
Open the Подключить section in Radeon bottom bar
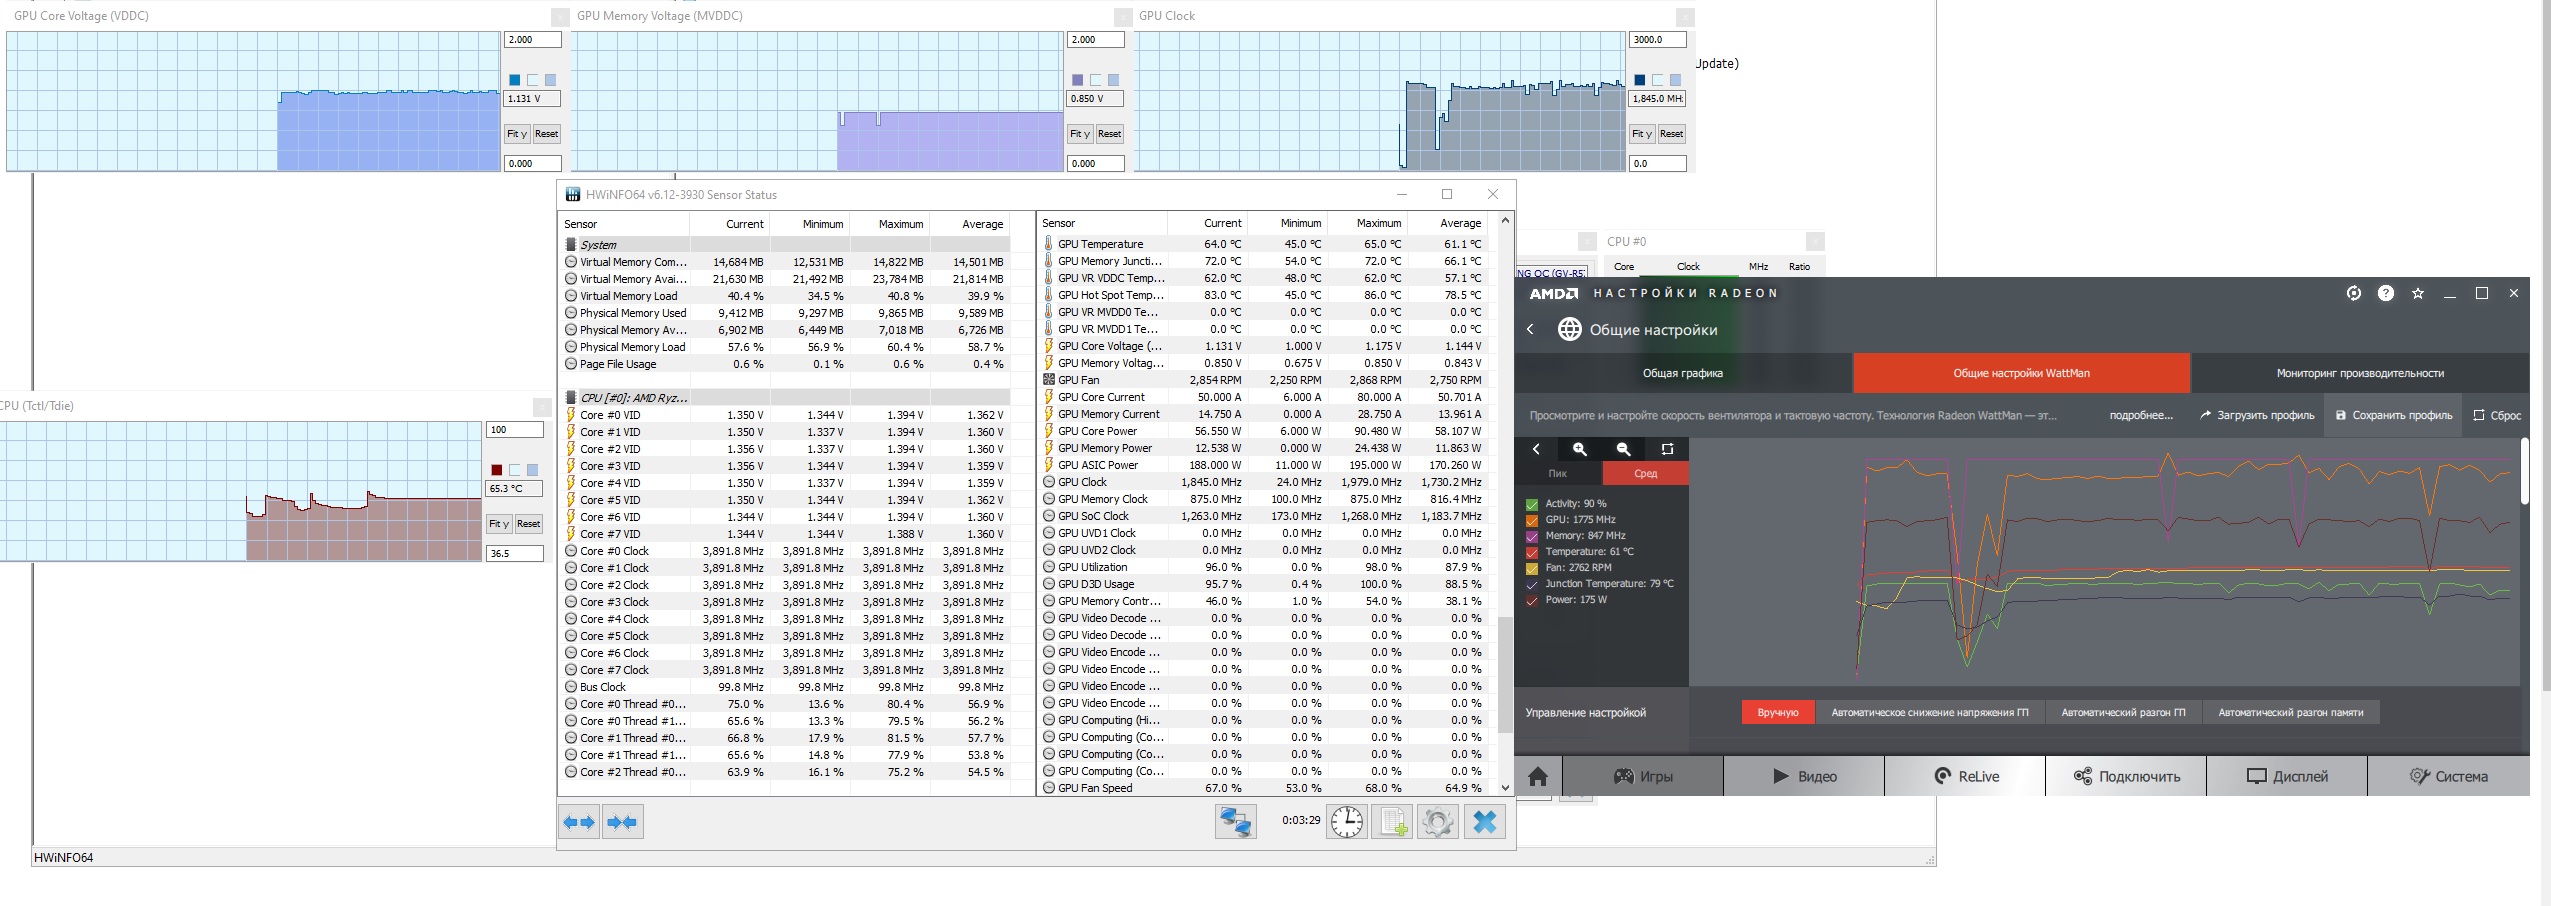click(x=2126, y=776)
